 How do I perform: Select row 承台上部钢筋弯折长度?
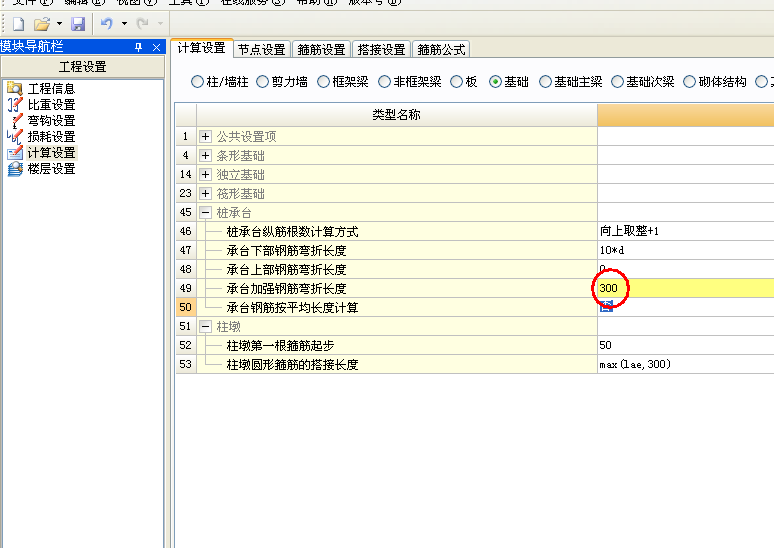click(396, 270)
